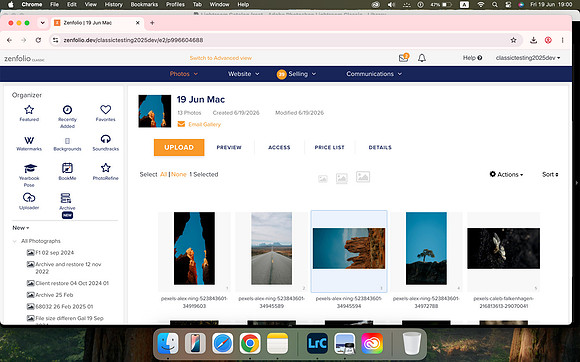Open the notifications bell icon
The image size is (580, 362).
click(x=422, y=58)
